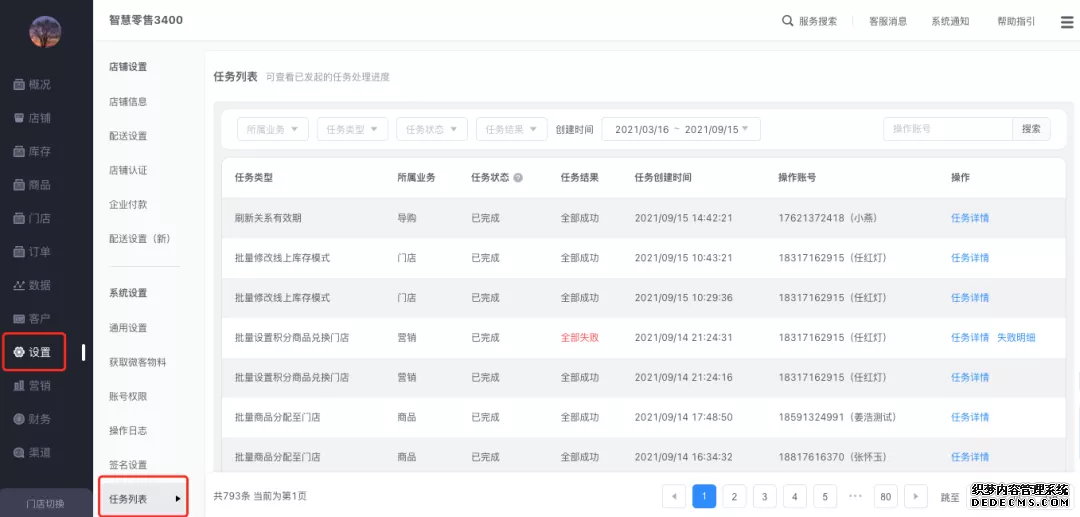Open 任务详情 for the 21:24:16 task
1080x517 pixels.
970,377
